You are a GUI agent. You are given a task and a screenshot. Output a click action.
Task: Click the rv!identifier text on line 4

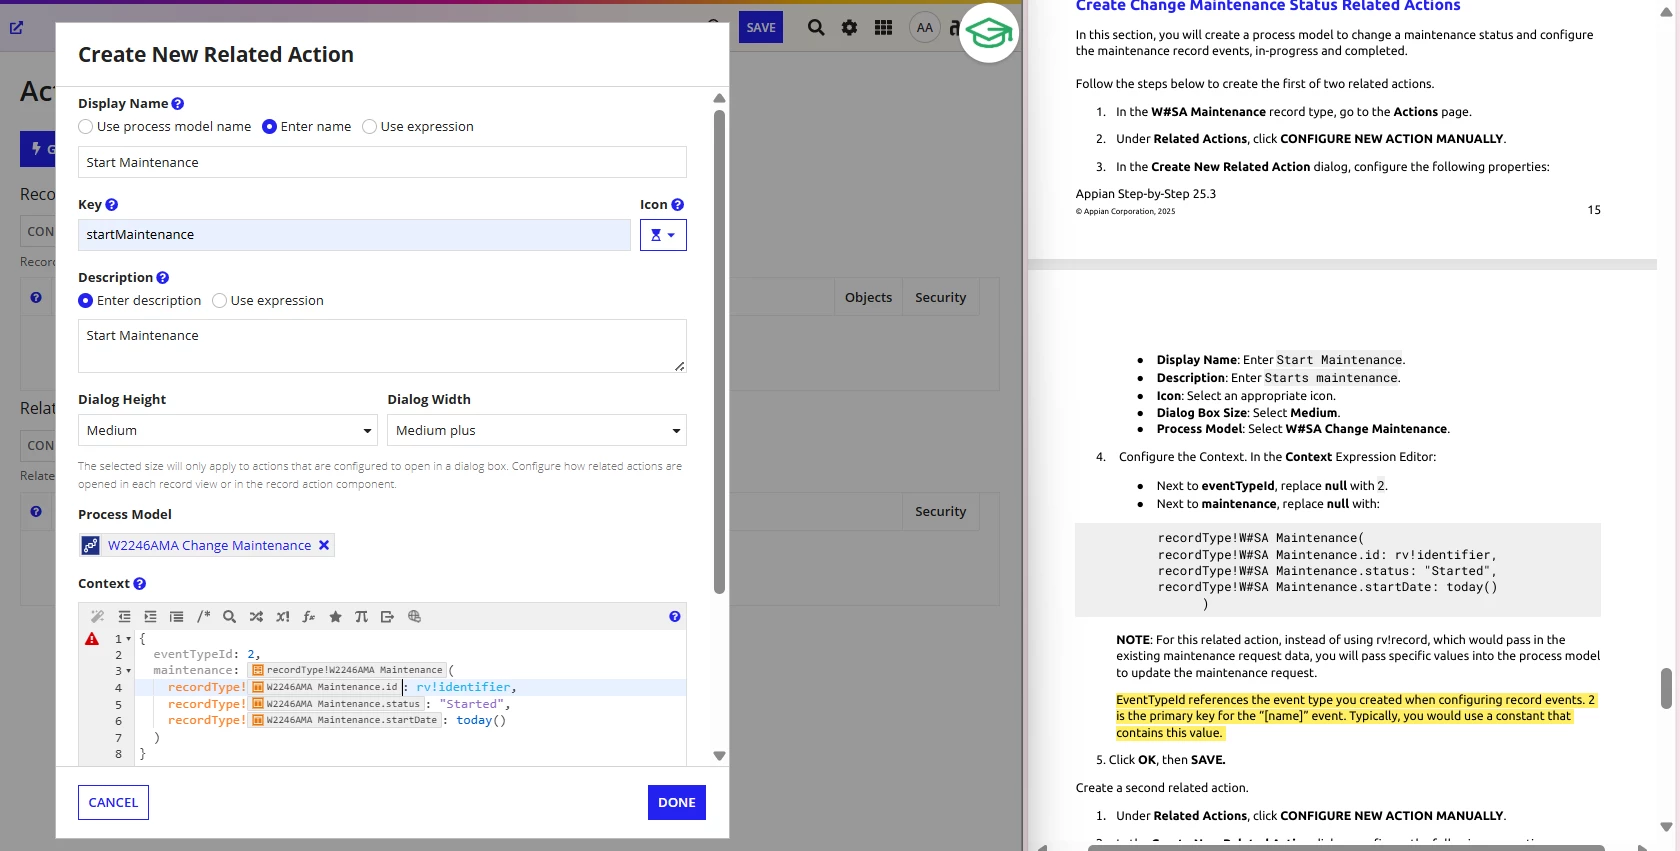[463, 687]
